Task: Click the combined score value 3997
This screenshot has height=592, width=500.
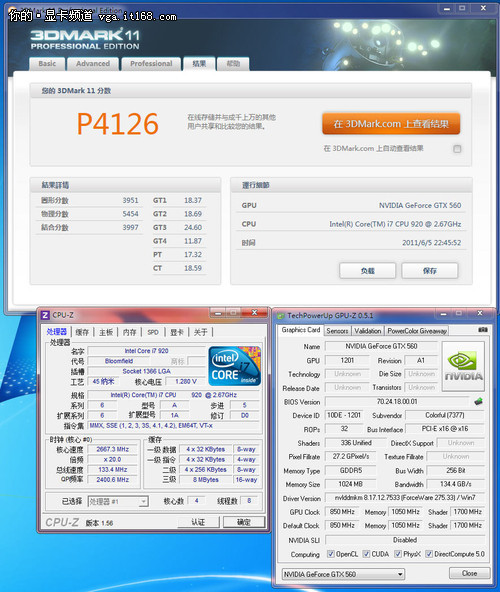Action: [130, 228]
